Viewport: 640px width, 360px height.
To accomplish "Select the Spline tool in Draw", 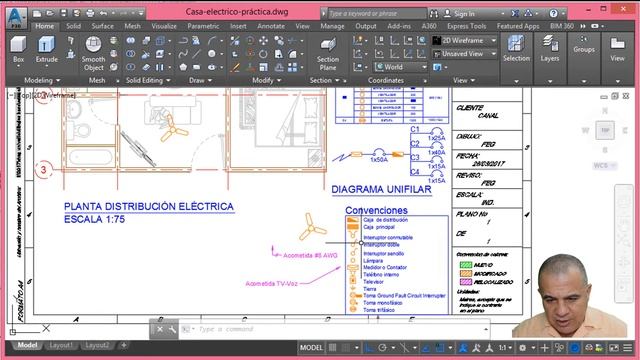I will click(x=183, y=53).
